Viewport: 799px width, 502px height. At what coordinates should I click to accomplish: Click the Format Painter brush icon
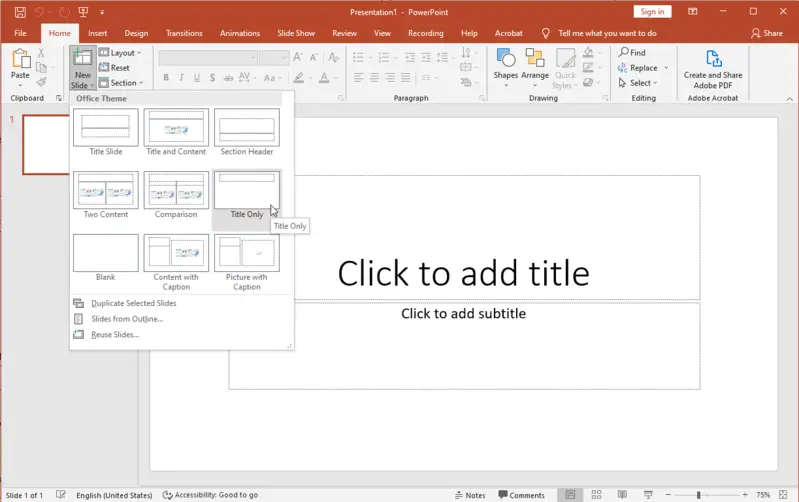(41, 82)
